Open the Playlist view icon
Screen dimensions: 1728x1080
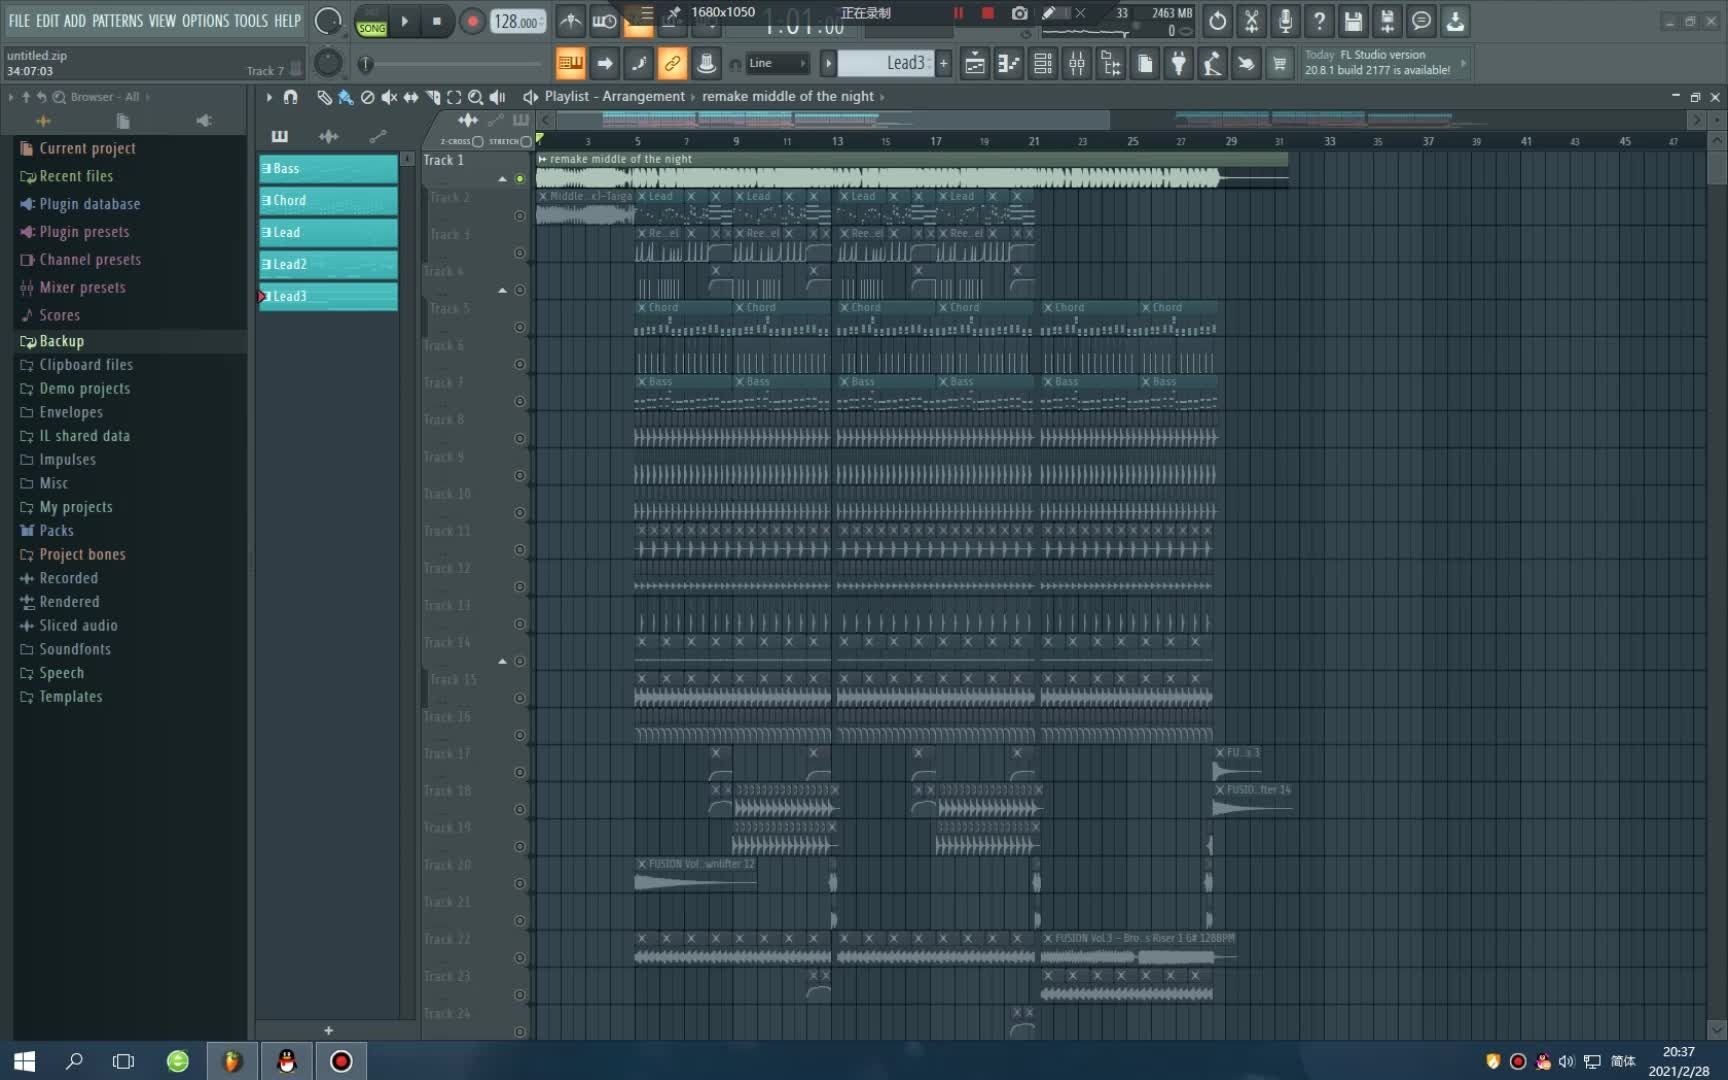[x=974, y=64]
